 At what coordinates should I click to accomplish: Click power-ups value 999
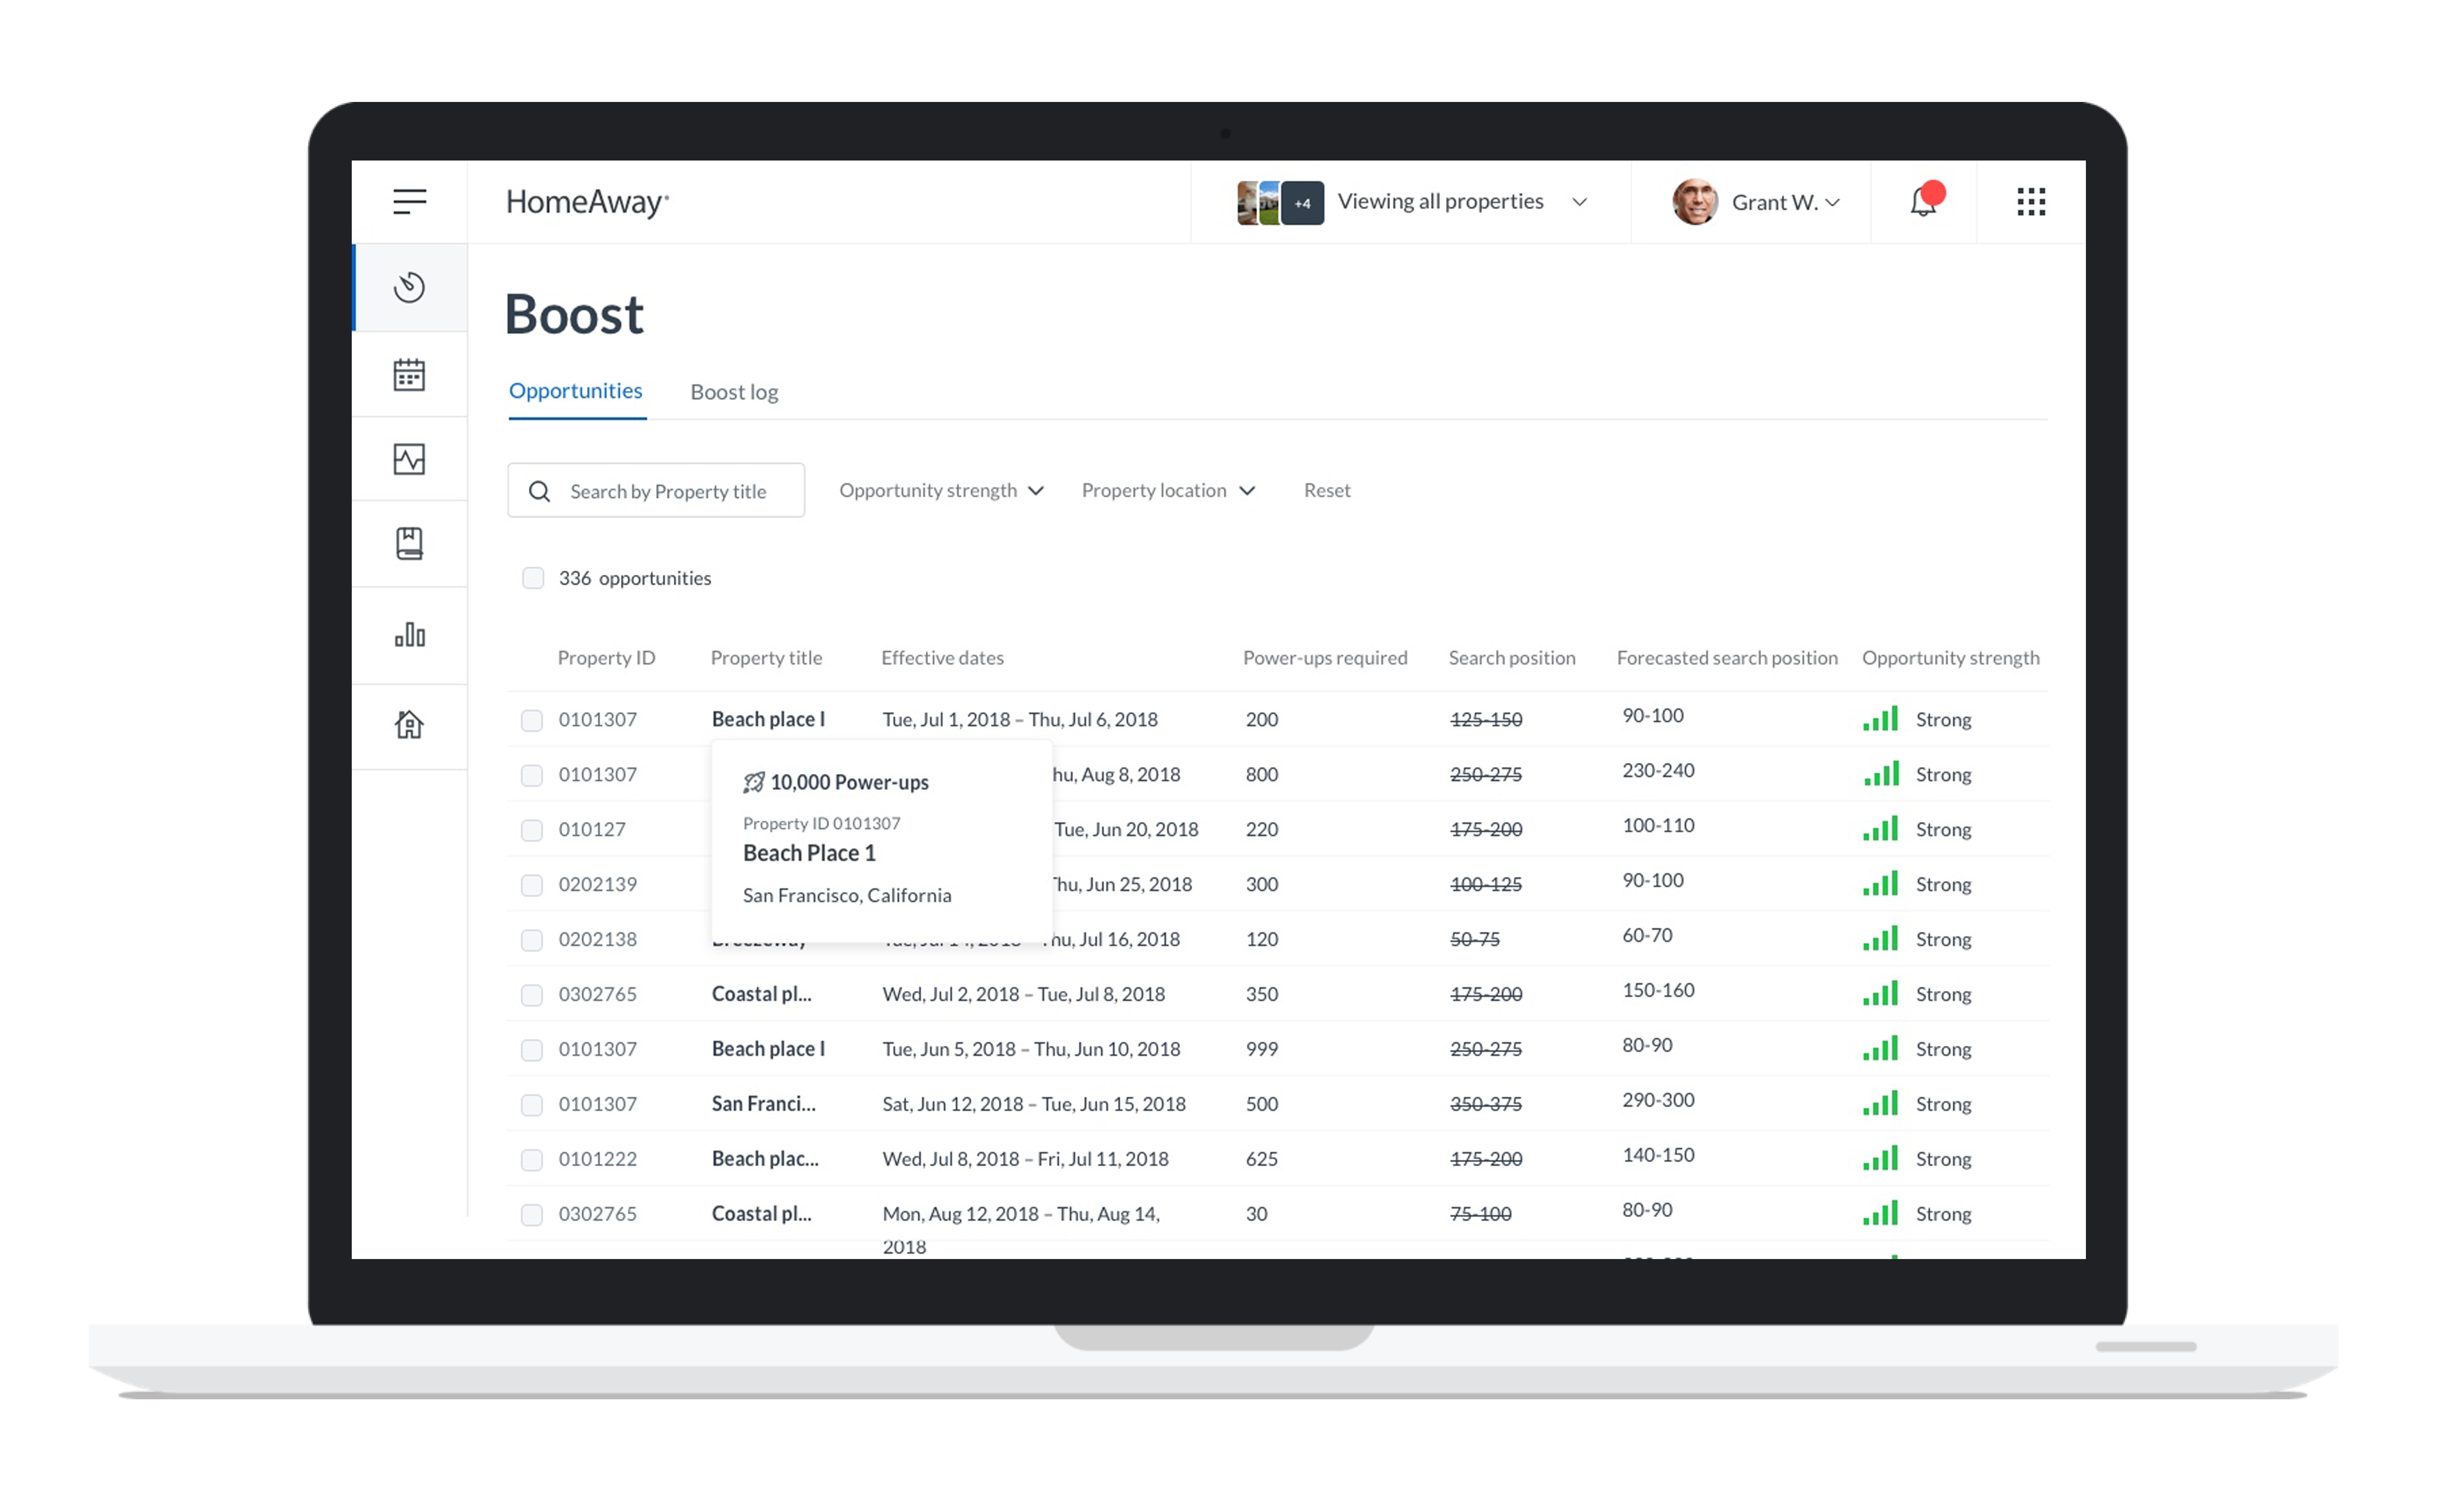pos(1262,1049)
